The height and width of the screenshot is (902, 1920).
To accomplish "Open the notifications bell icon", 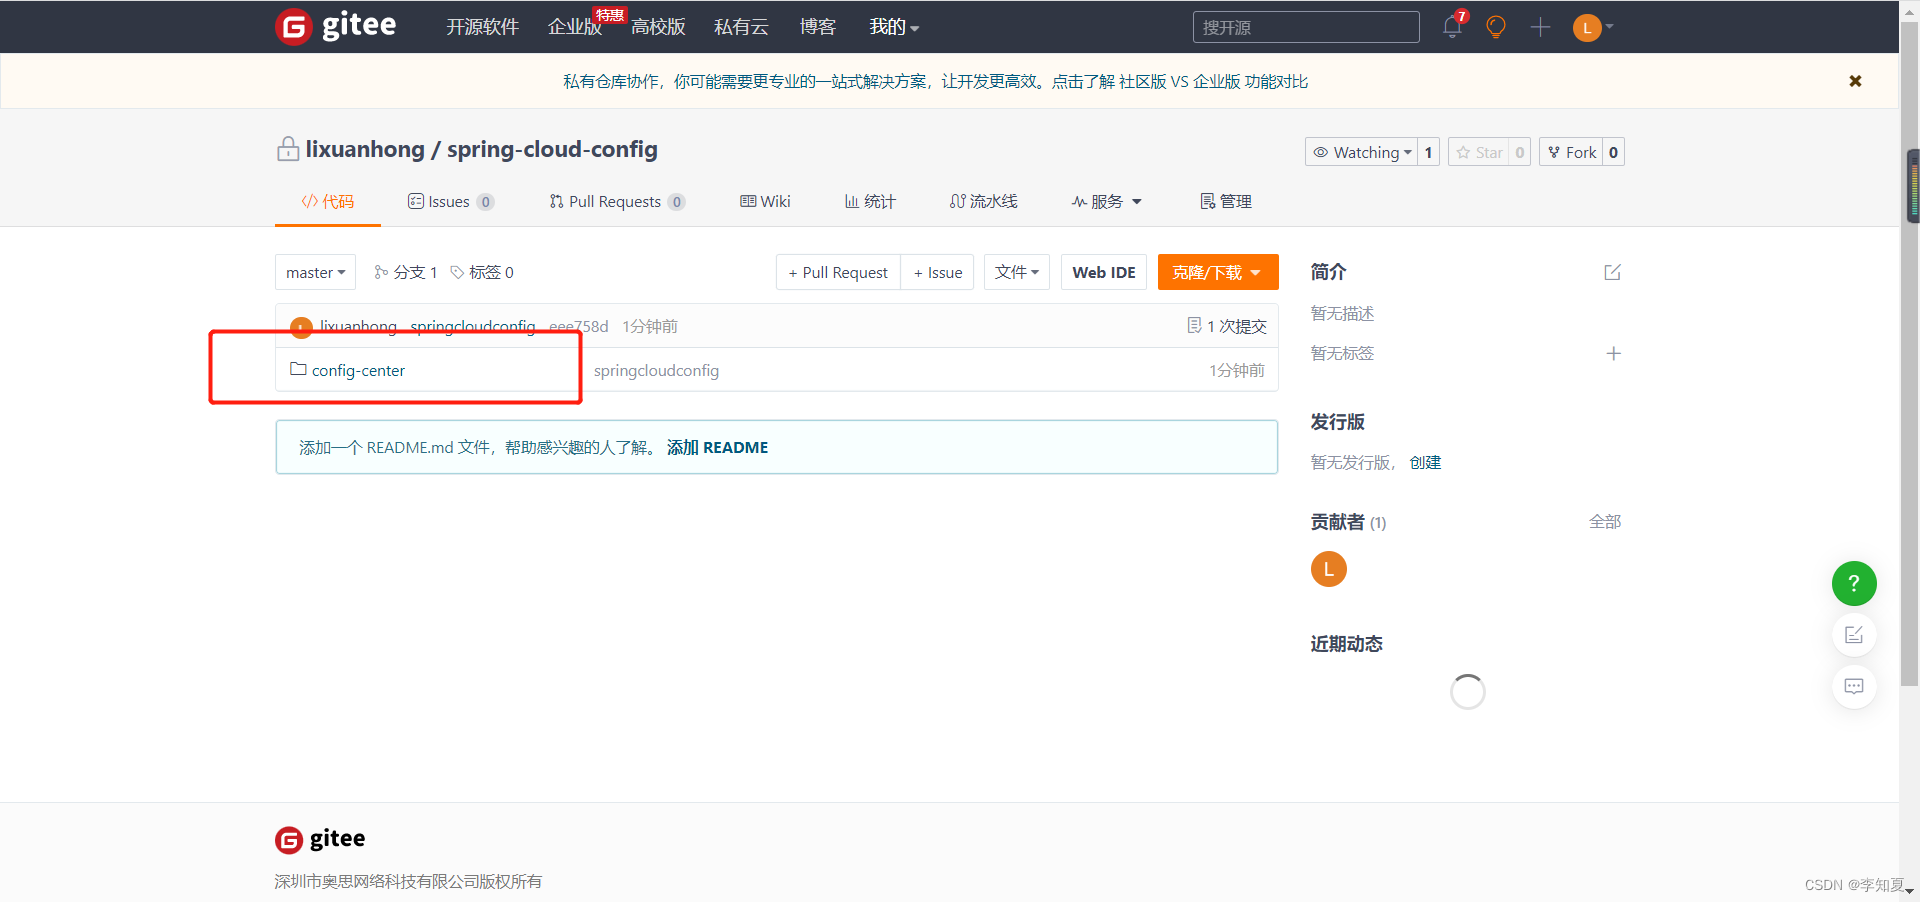I will coord(1453,27).
